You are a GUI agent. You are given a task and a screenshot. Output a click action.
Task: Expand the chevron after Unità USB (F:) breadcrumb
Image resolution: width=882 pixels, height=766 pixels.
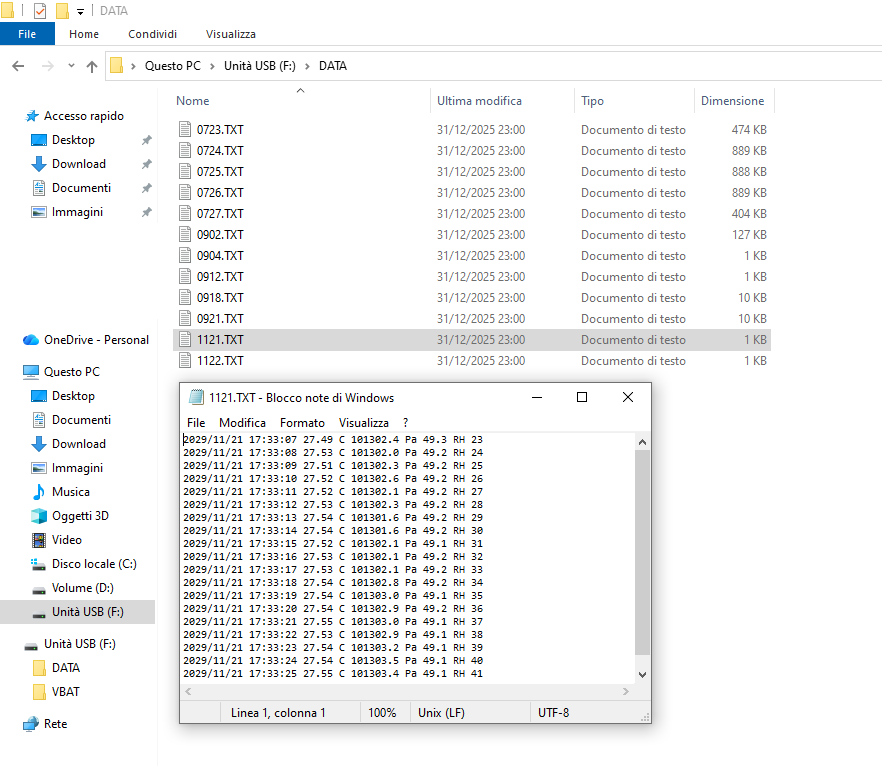click(307, 66)
